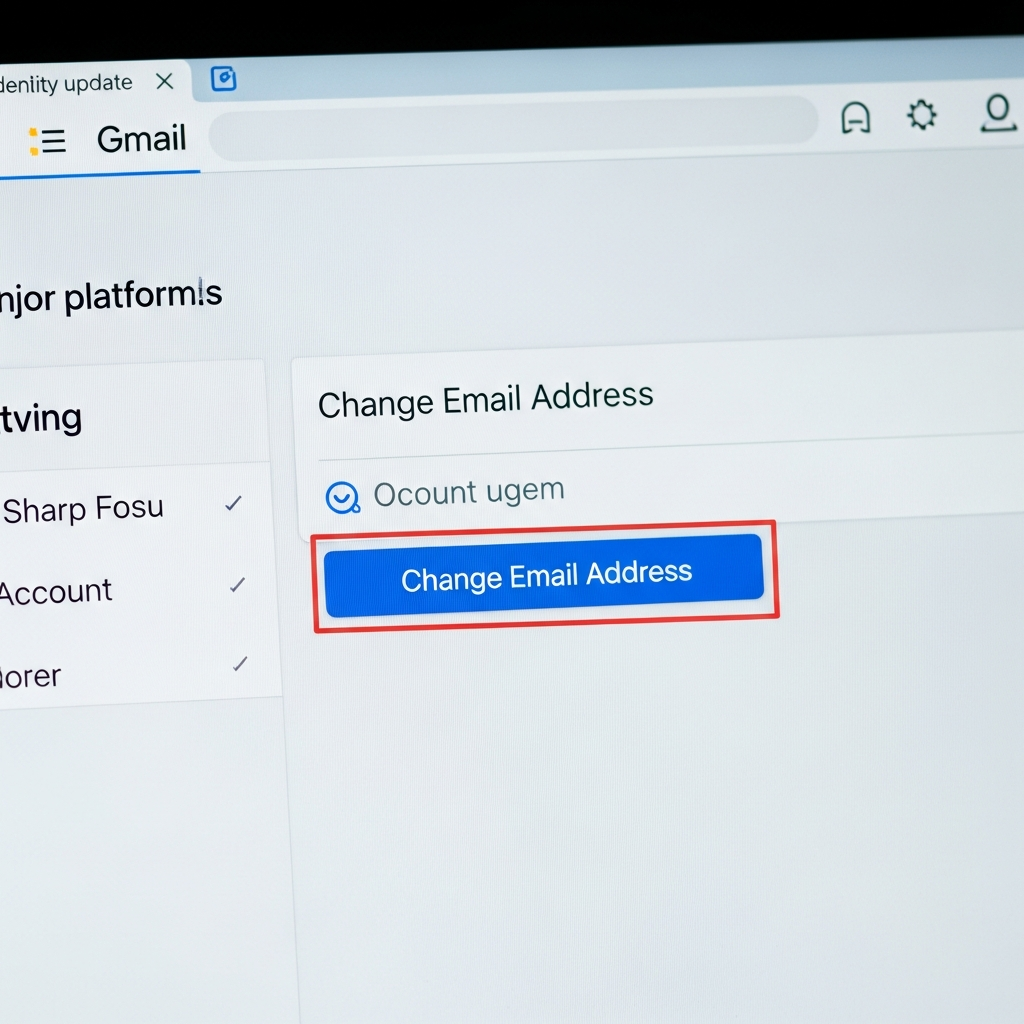
Task: Open the platforms list under njor platforms
Action: [110, 293]
